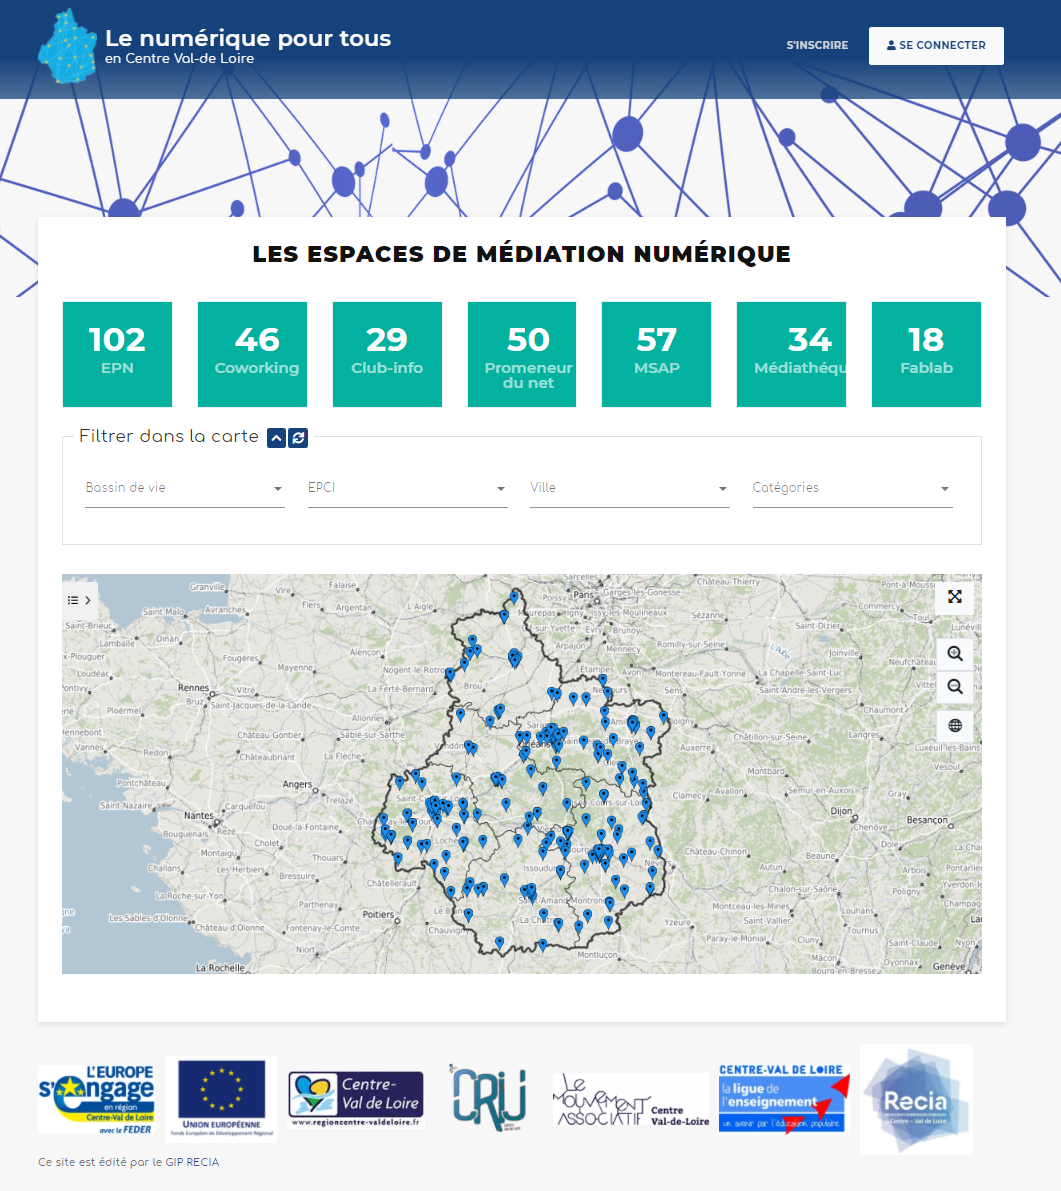Image resolution: width=1061 pixels, height=1191 pixels.
Task: Click the blue region map site logo
Action: [68, 46]
